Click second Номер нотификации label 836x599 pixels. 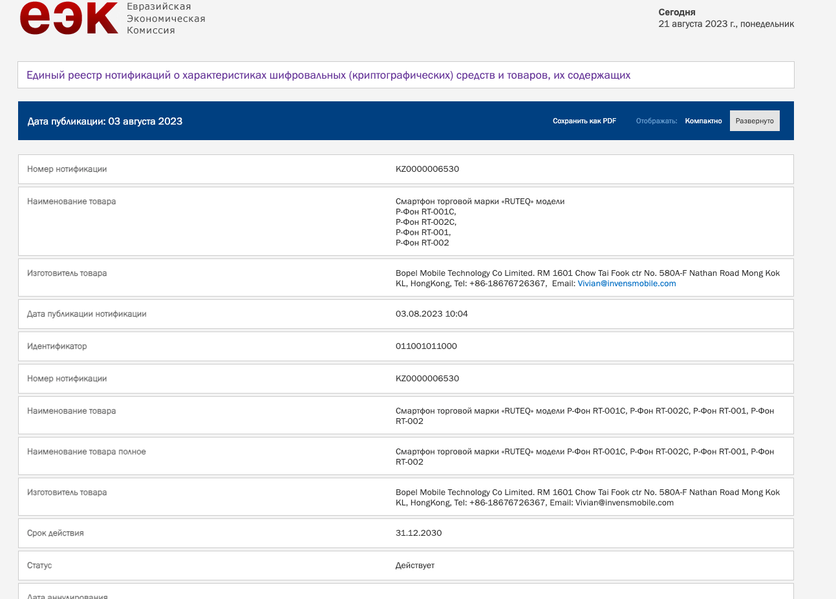(x=67, y=379)
